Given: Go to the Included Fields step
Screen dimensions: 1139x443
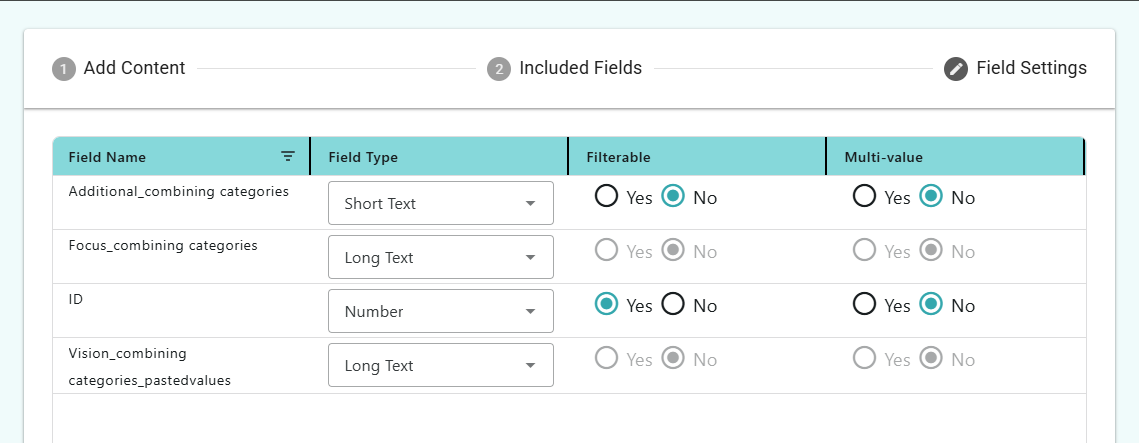Looking at the screenshot, I should [580, 68].
